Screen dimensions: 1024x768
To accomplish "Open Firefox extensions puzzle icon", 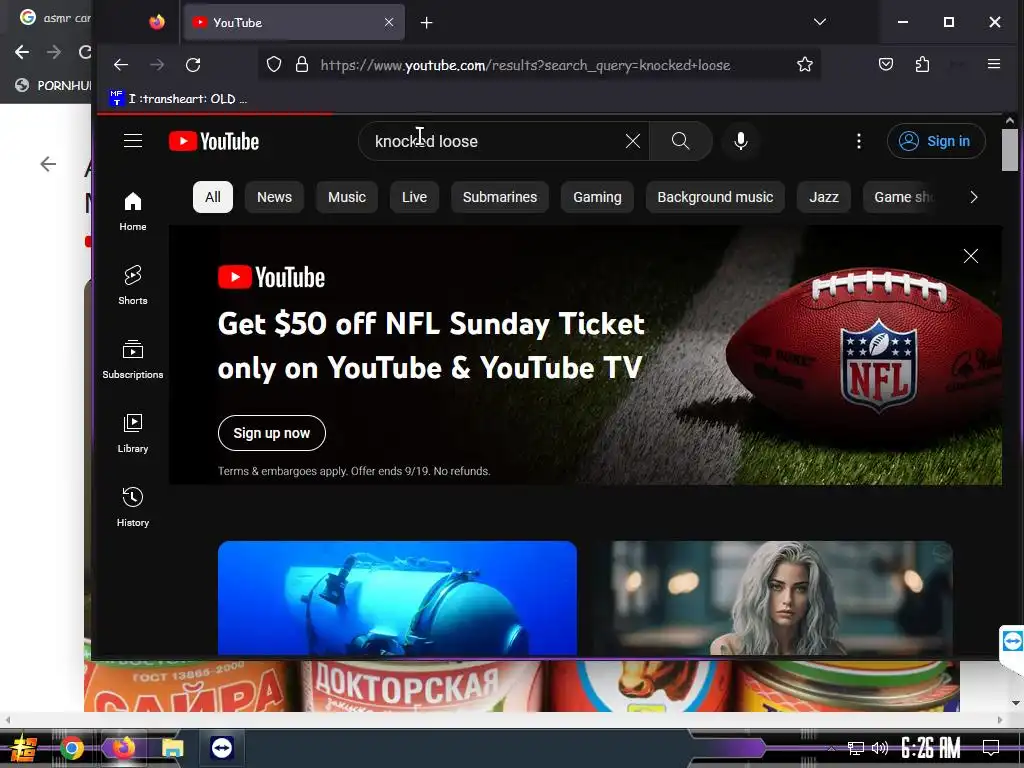I will coord(922,64).
